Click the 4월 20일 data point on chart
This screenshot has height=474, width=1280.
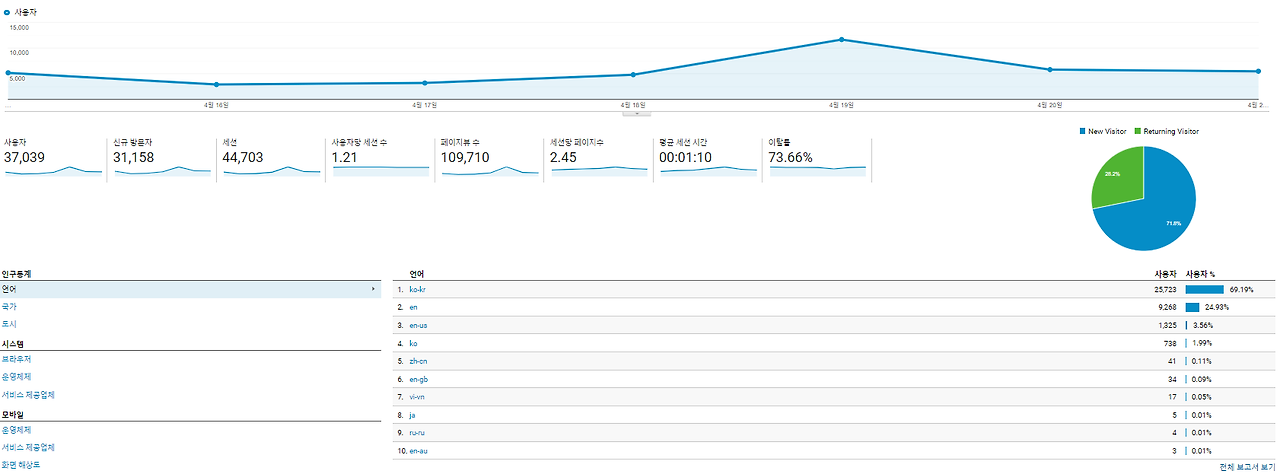(1049, 69)
